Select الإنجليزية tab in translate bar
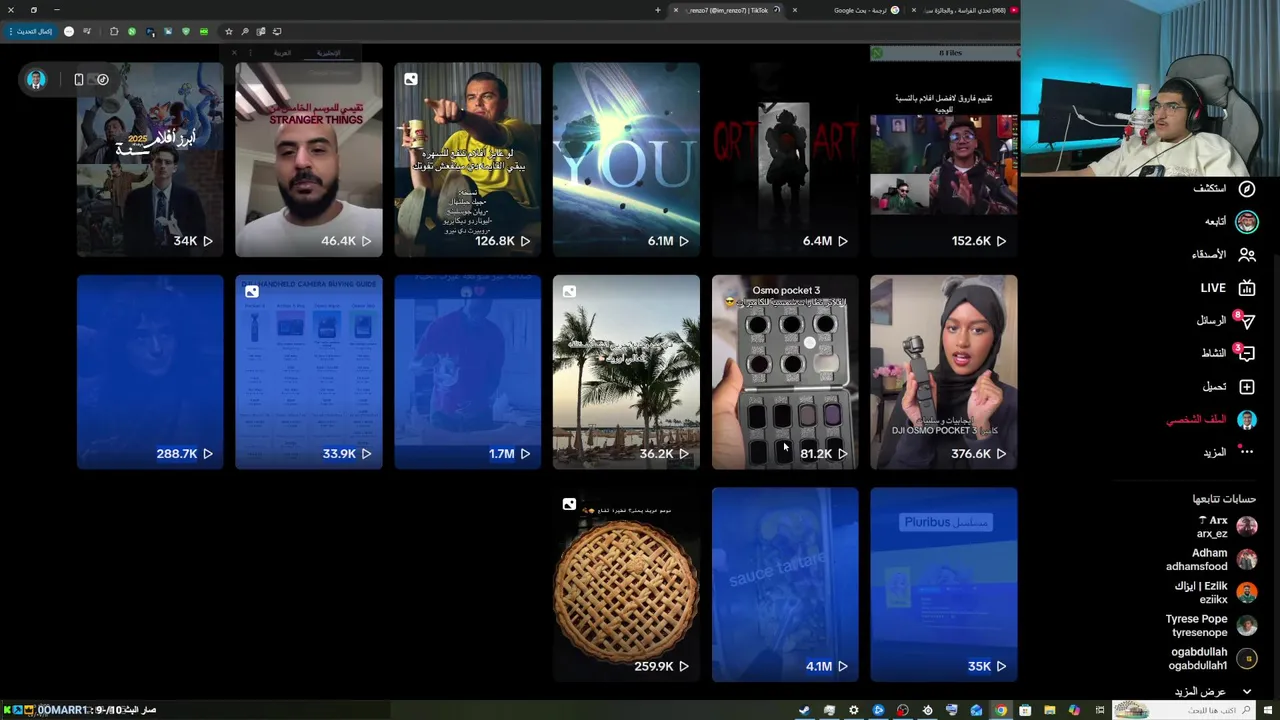This screenshot has height=720, width=1280. tap(328, 53)
